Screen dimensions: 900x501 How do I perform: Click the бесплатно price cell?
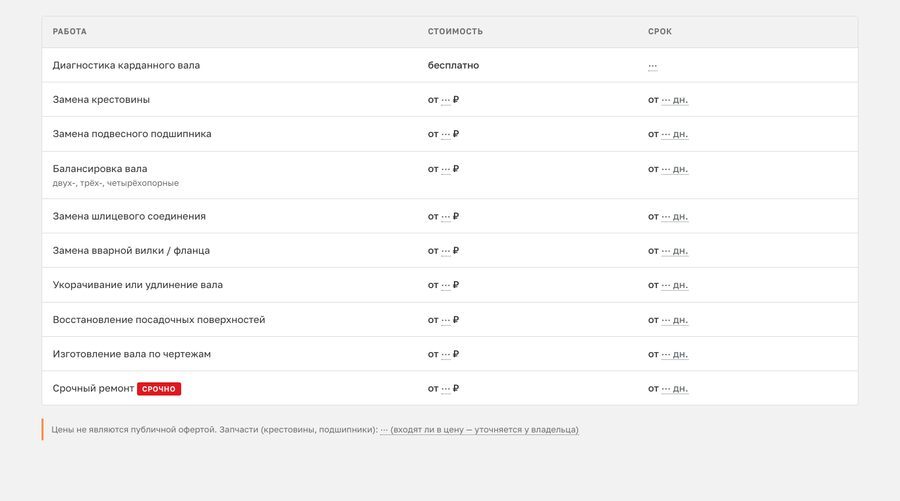tap(453, 65)
